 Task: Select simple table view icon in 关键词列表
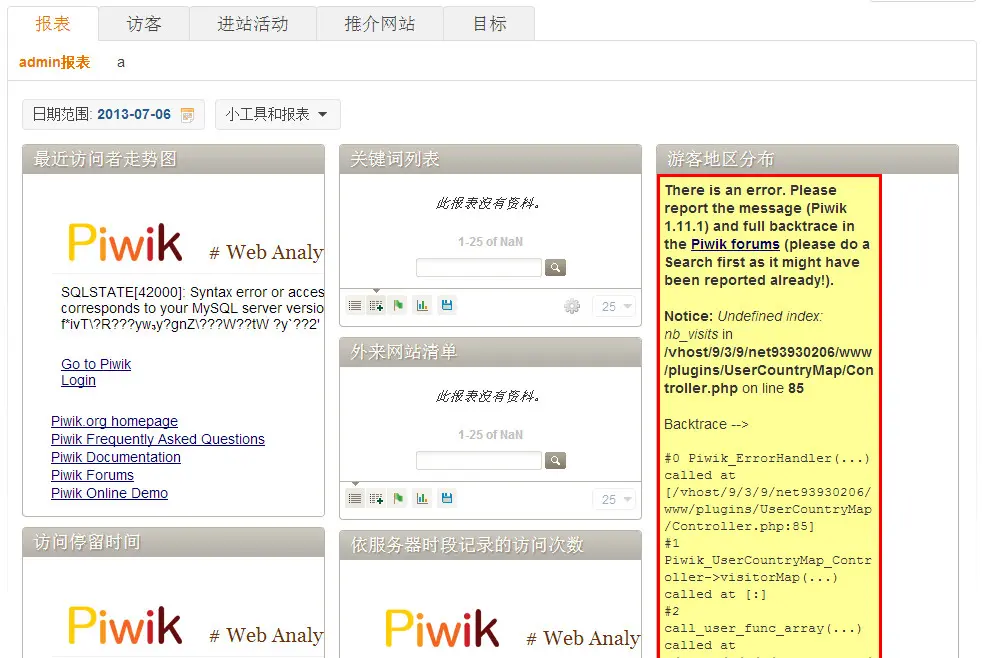[x=355, y=306]
